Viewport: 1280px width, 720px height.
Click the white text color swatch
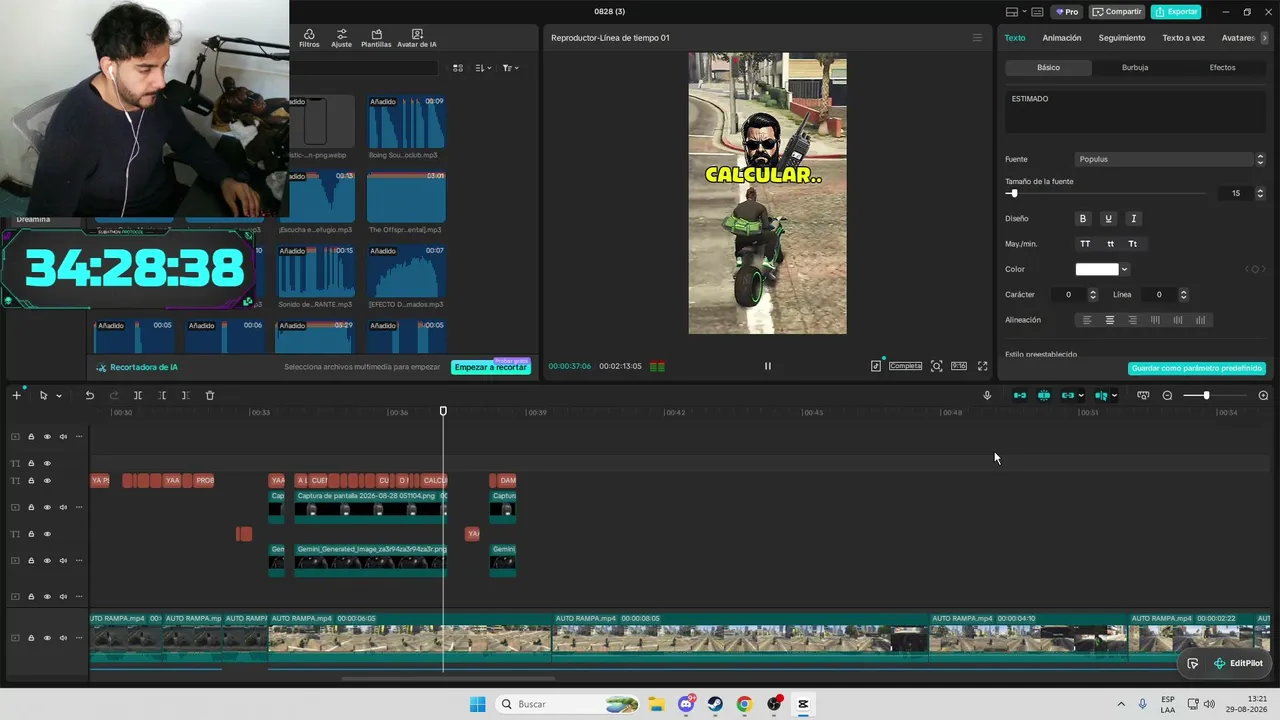(x=1097, y=269)
